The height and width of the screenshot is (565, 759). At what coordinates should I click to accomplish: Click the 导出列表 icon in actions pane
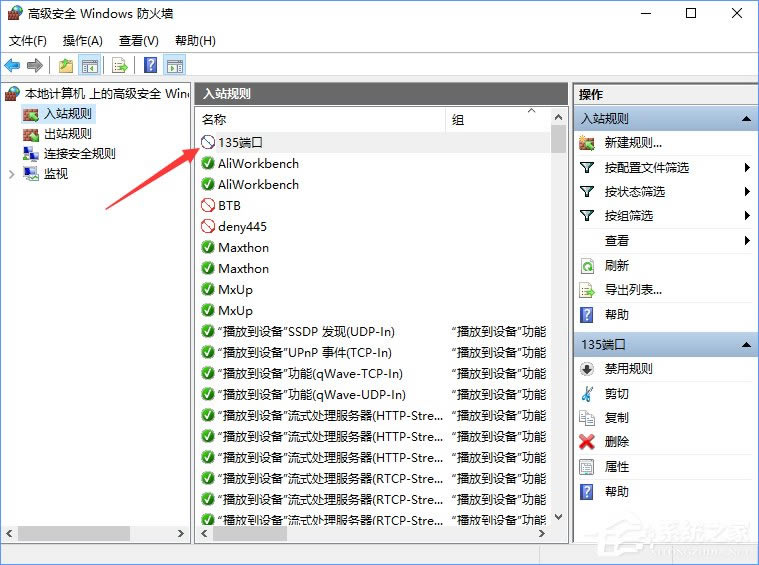[x=587, y=290]
